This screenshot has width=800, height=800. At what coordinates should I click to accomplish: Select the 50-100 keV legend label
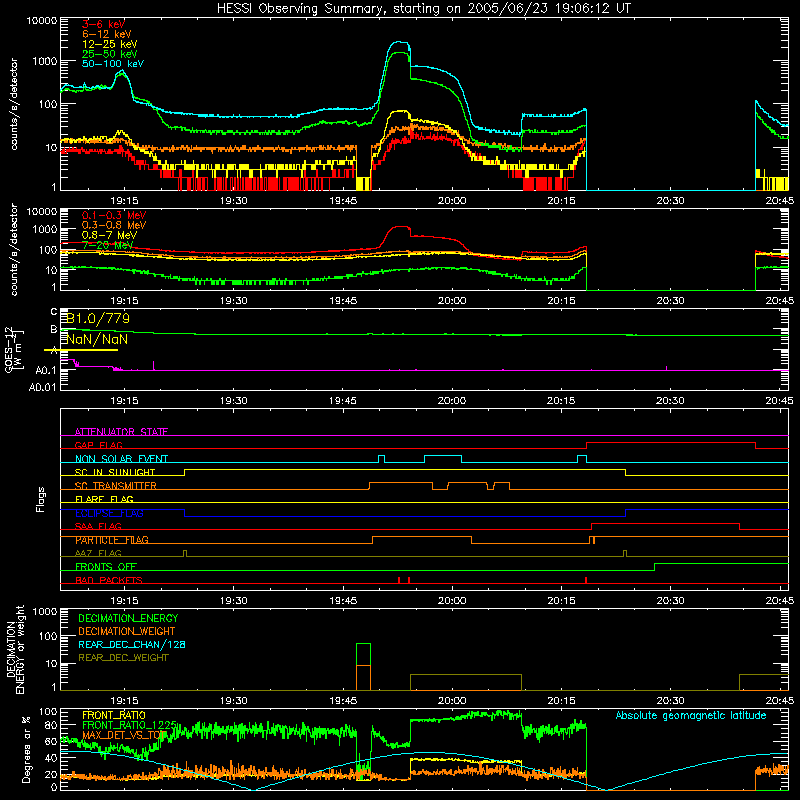point(113,64)
